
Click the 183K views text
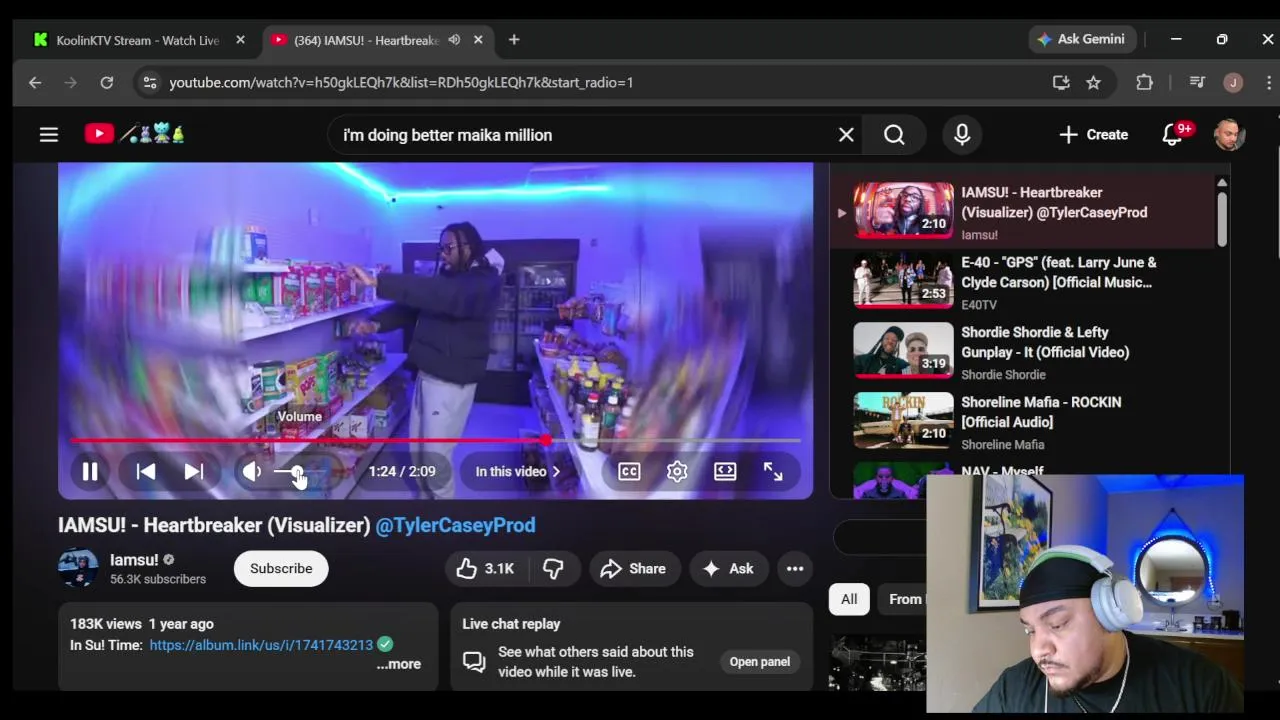(106, 624)
